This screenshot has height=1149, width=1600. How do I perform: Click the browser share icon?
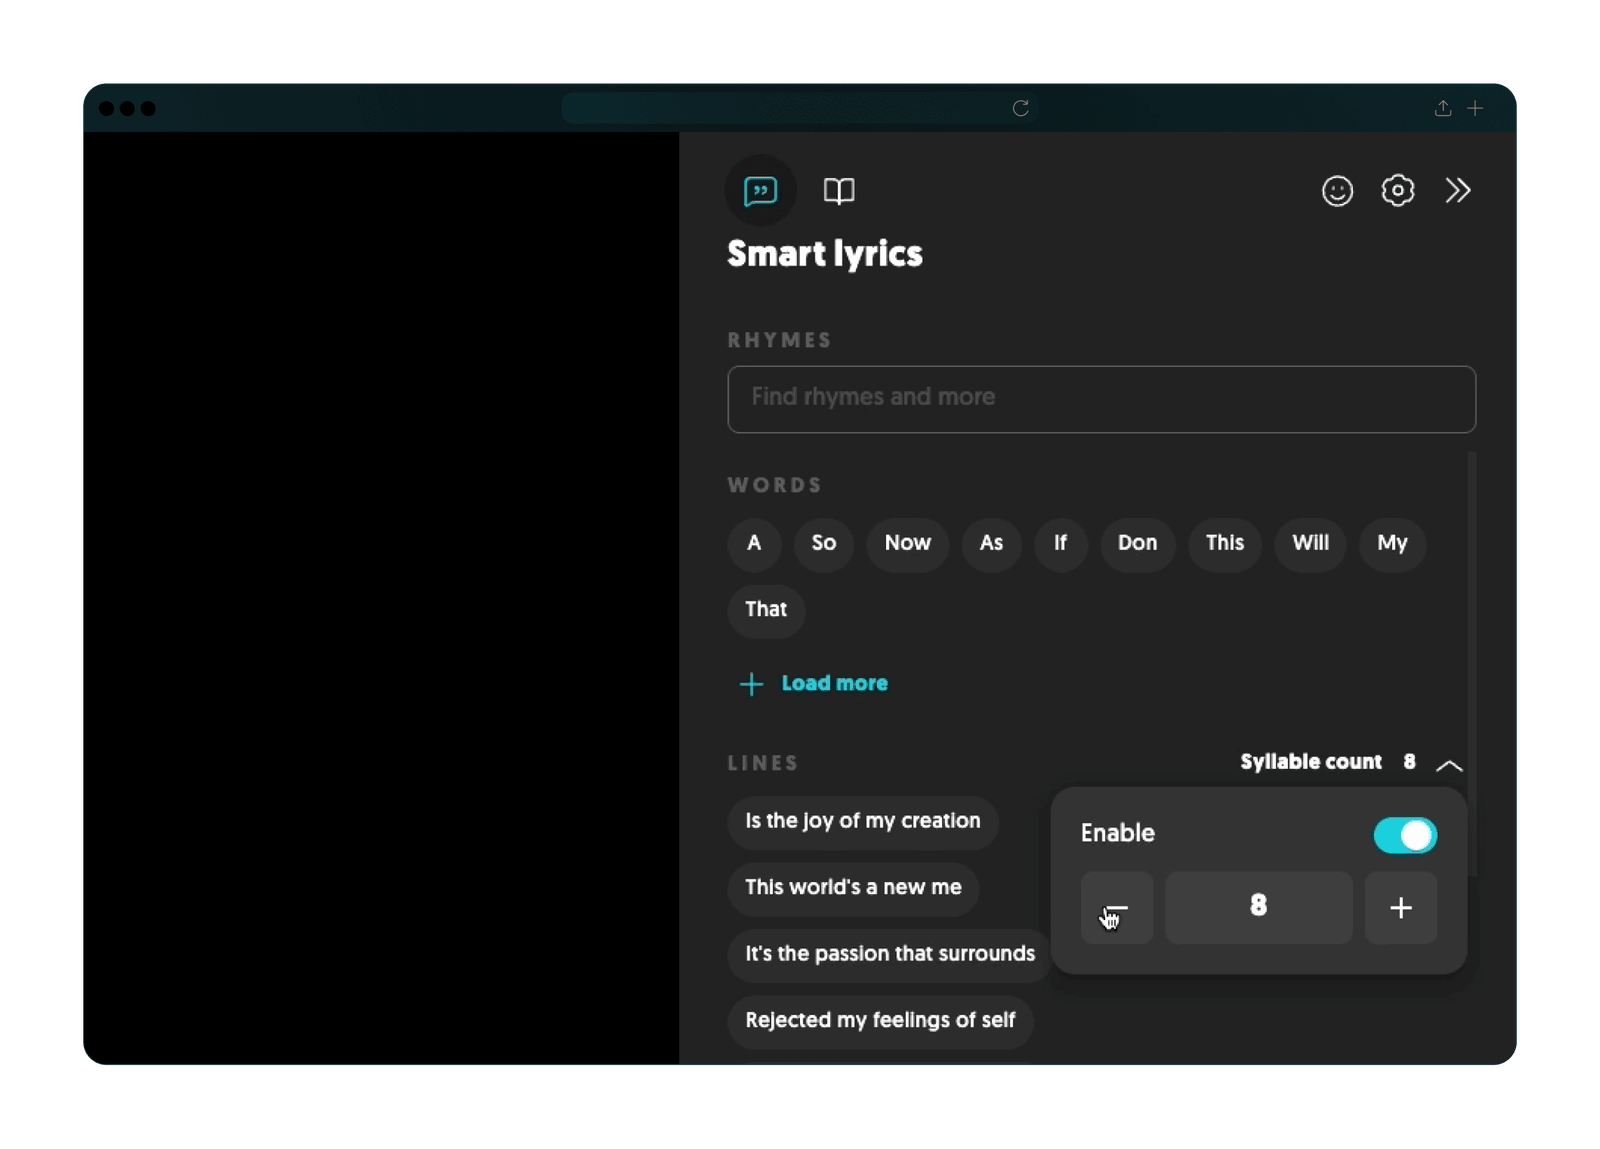point(1442,108)
